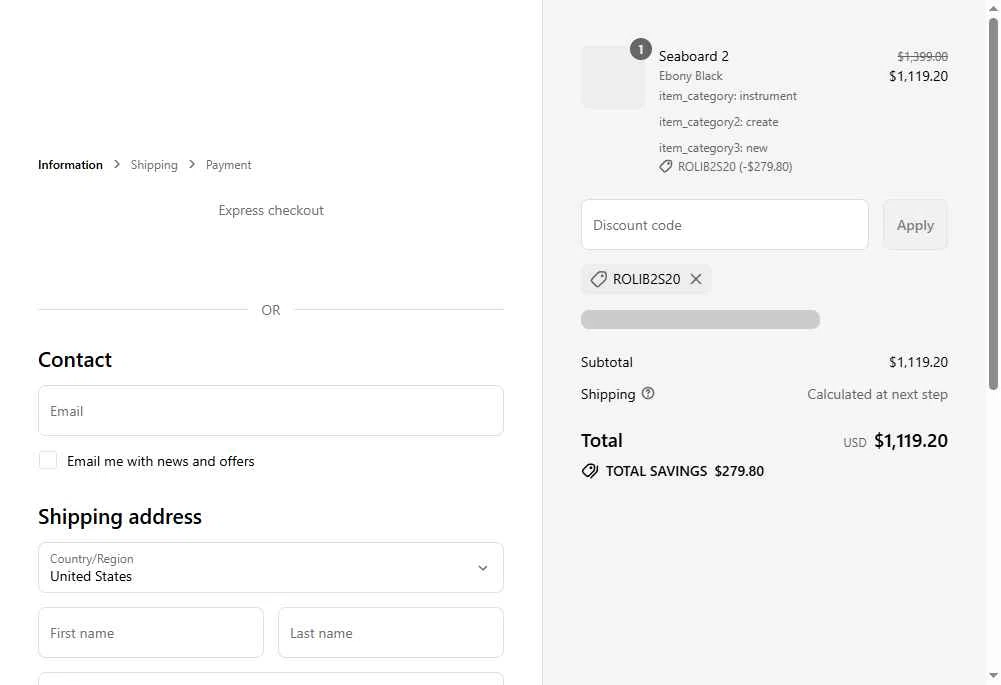Go to Information breadcrumb step

click(70, 165)
